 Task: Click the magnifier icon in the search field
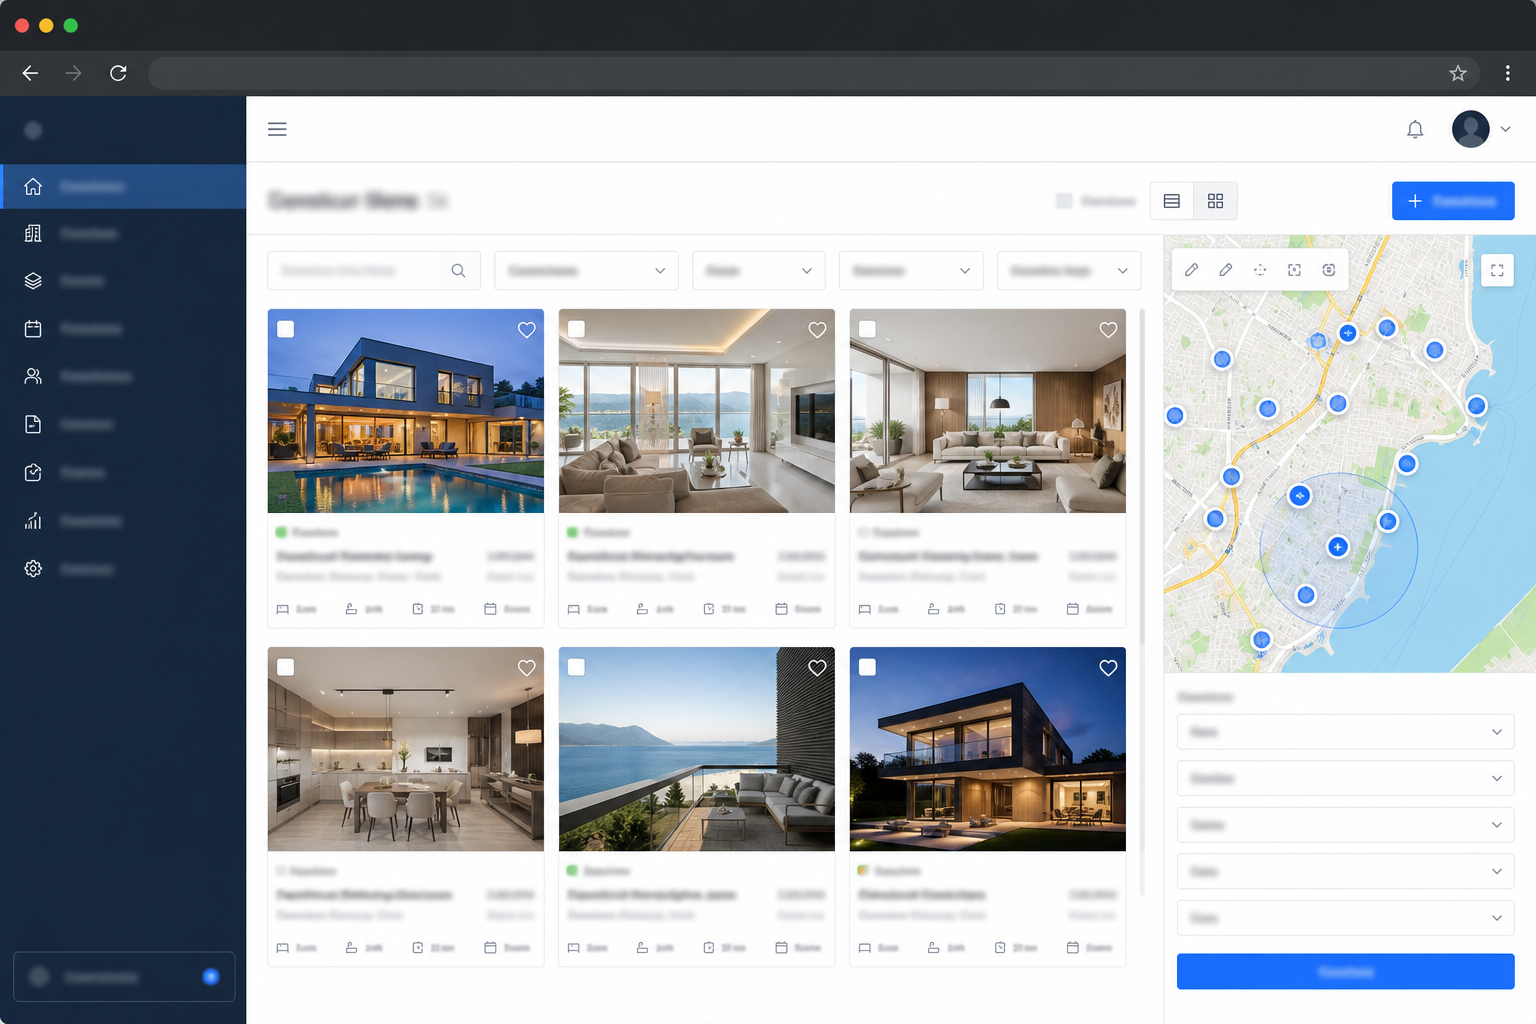458,271
